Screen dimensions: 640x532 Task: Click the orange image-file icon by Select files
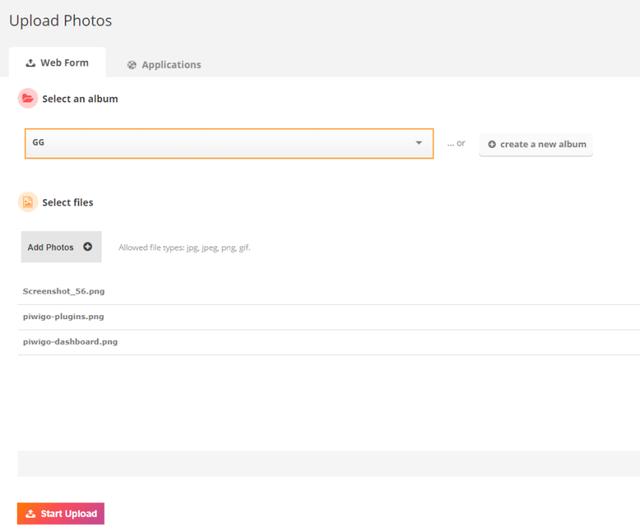pos(28,202)
